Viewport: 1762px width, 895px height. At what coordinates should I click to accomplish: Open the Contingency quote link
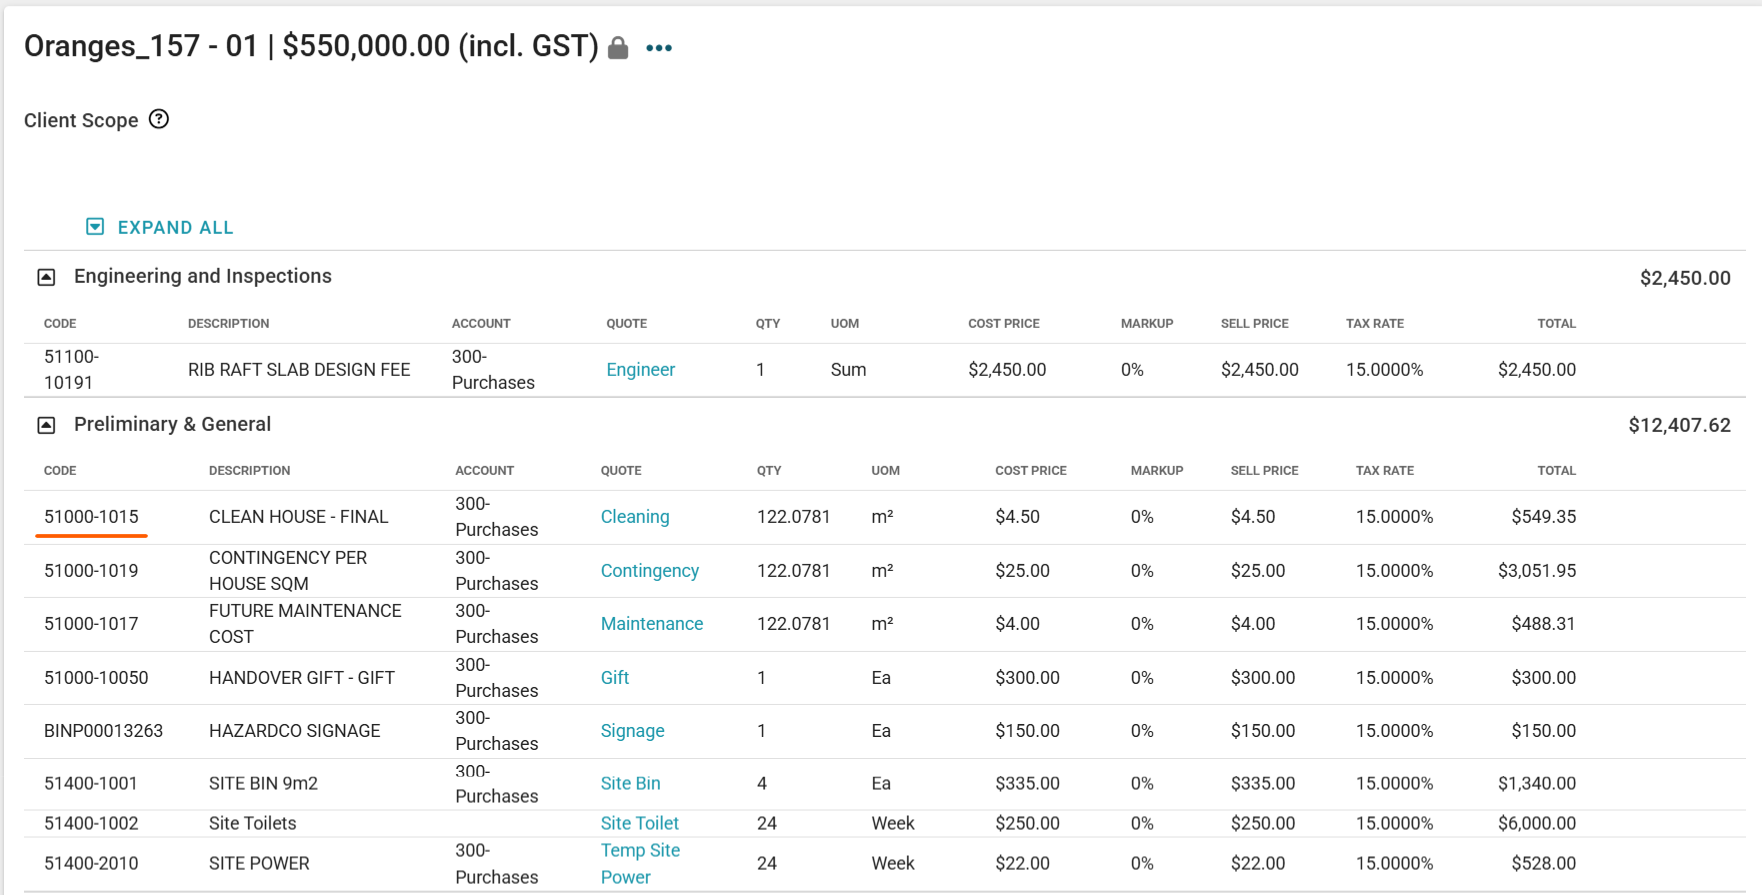(650, 570)
